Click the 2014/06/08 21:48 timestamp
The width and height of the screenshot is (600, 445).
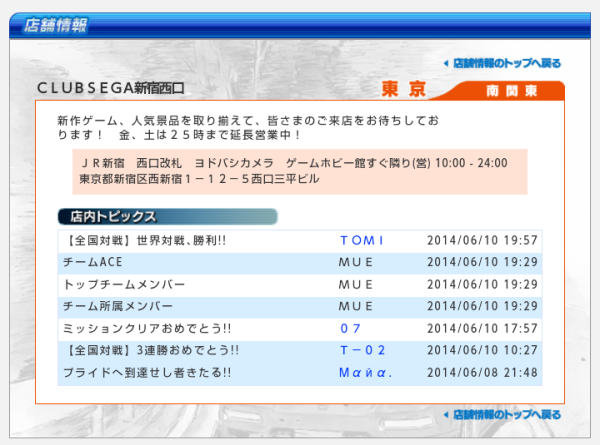[x=483, y=372]
